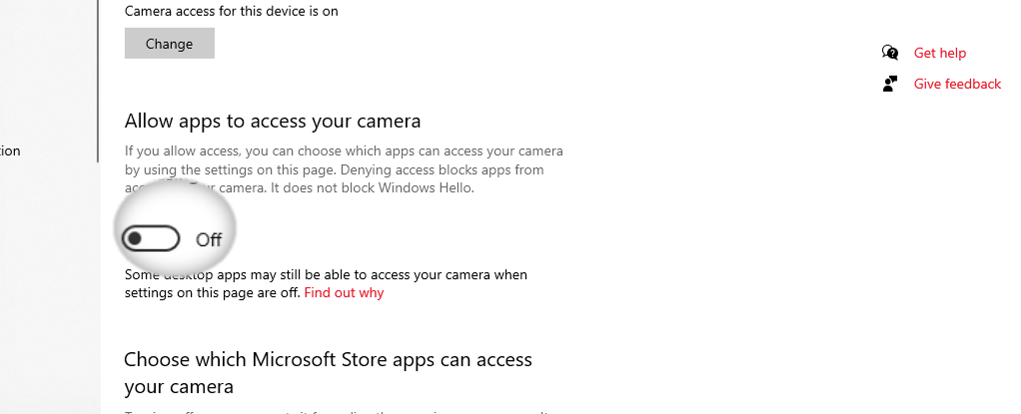Click the Get help chat bubble icon
The height and width of the screenshot is (414, 1021).
click(890, 53)
